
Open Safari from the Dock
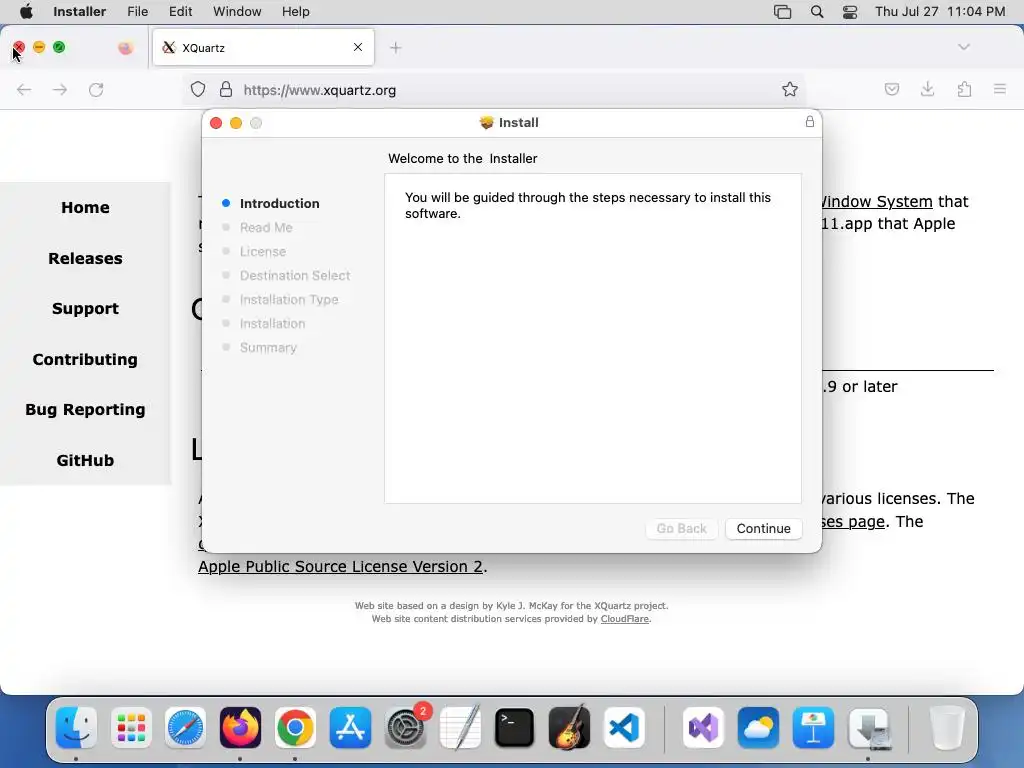click(185, 728)
